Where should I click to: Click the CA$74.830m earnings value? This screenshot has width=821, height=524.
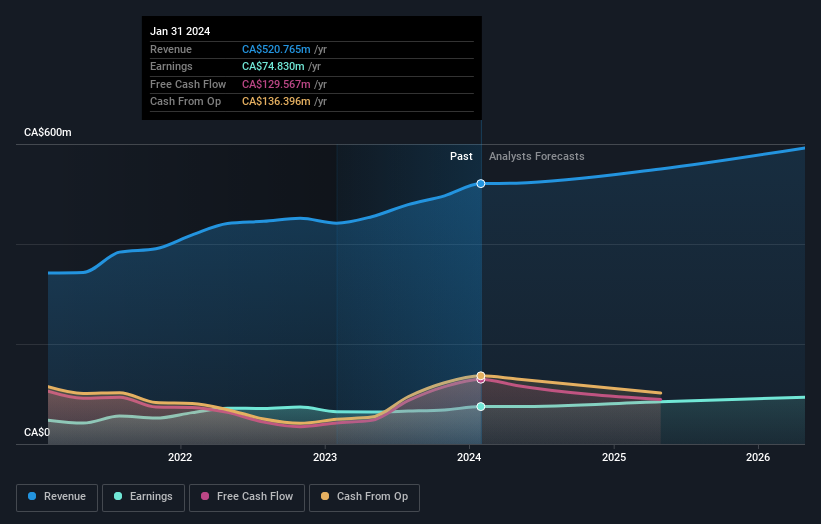tap(273, 66)
